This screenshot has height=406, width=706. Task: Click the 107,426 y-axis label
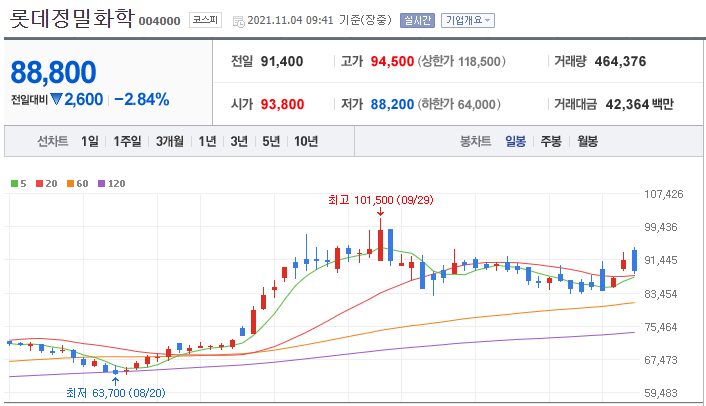click(664, 194)
